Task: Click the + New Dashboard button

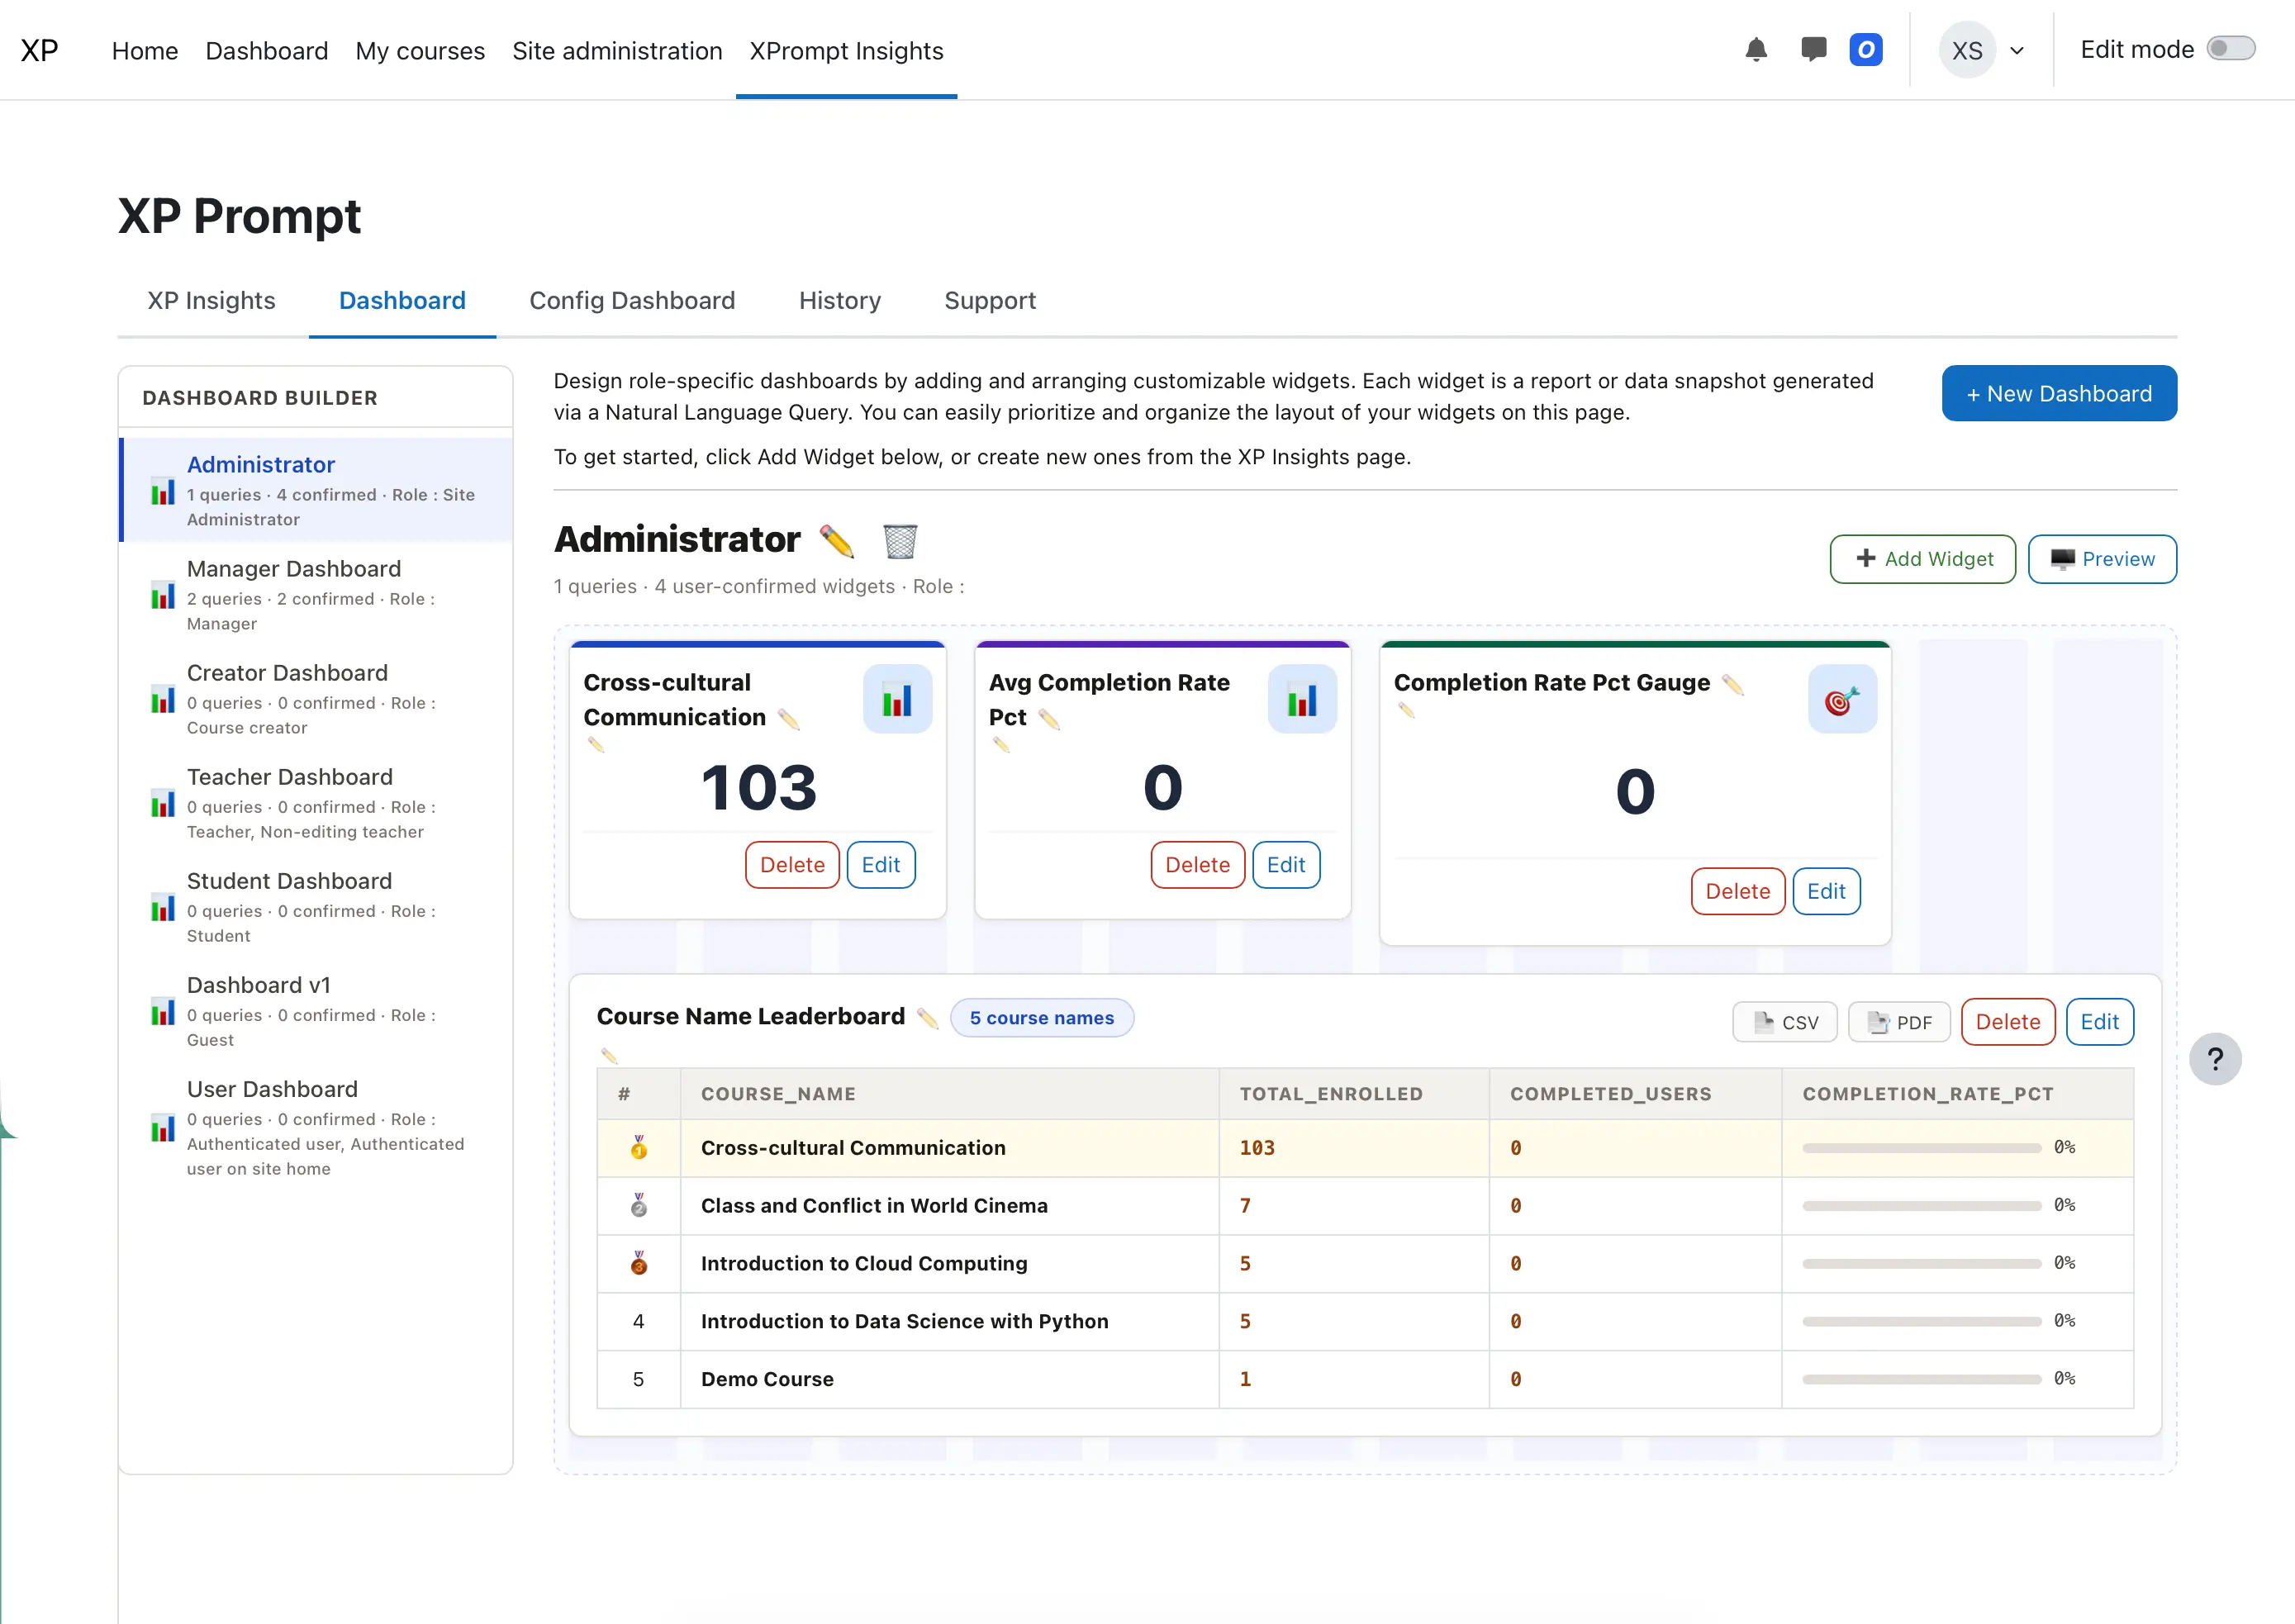Action: pos(2059,394)
